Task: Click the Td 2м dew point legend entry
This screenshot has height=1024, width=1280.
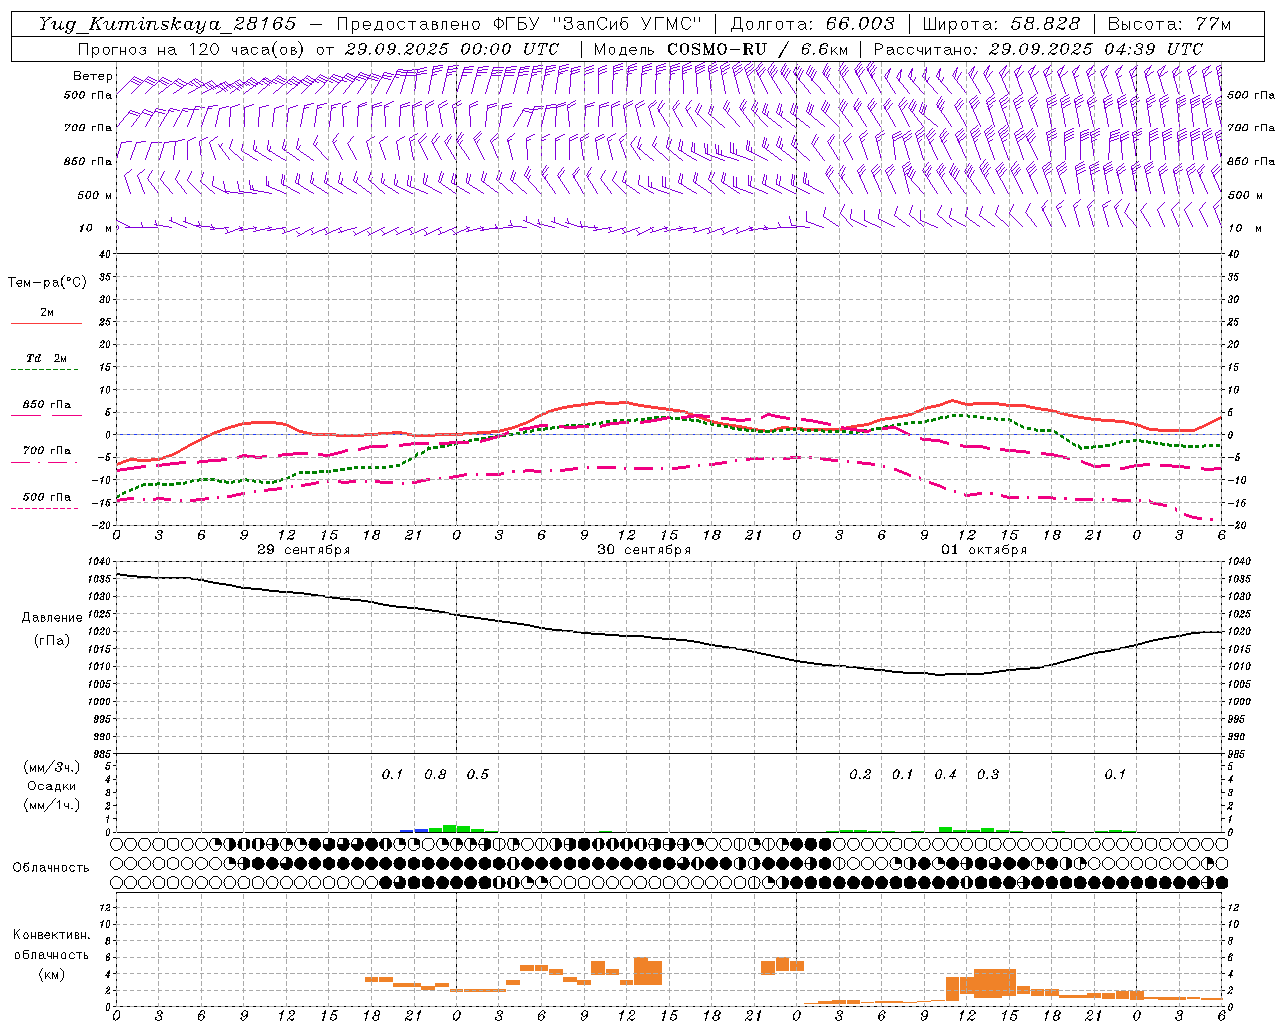Action: (x=46, y=358)
